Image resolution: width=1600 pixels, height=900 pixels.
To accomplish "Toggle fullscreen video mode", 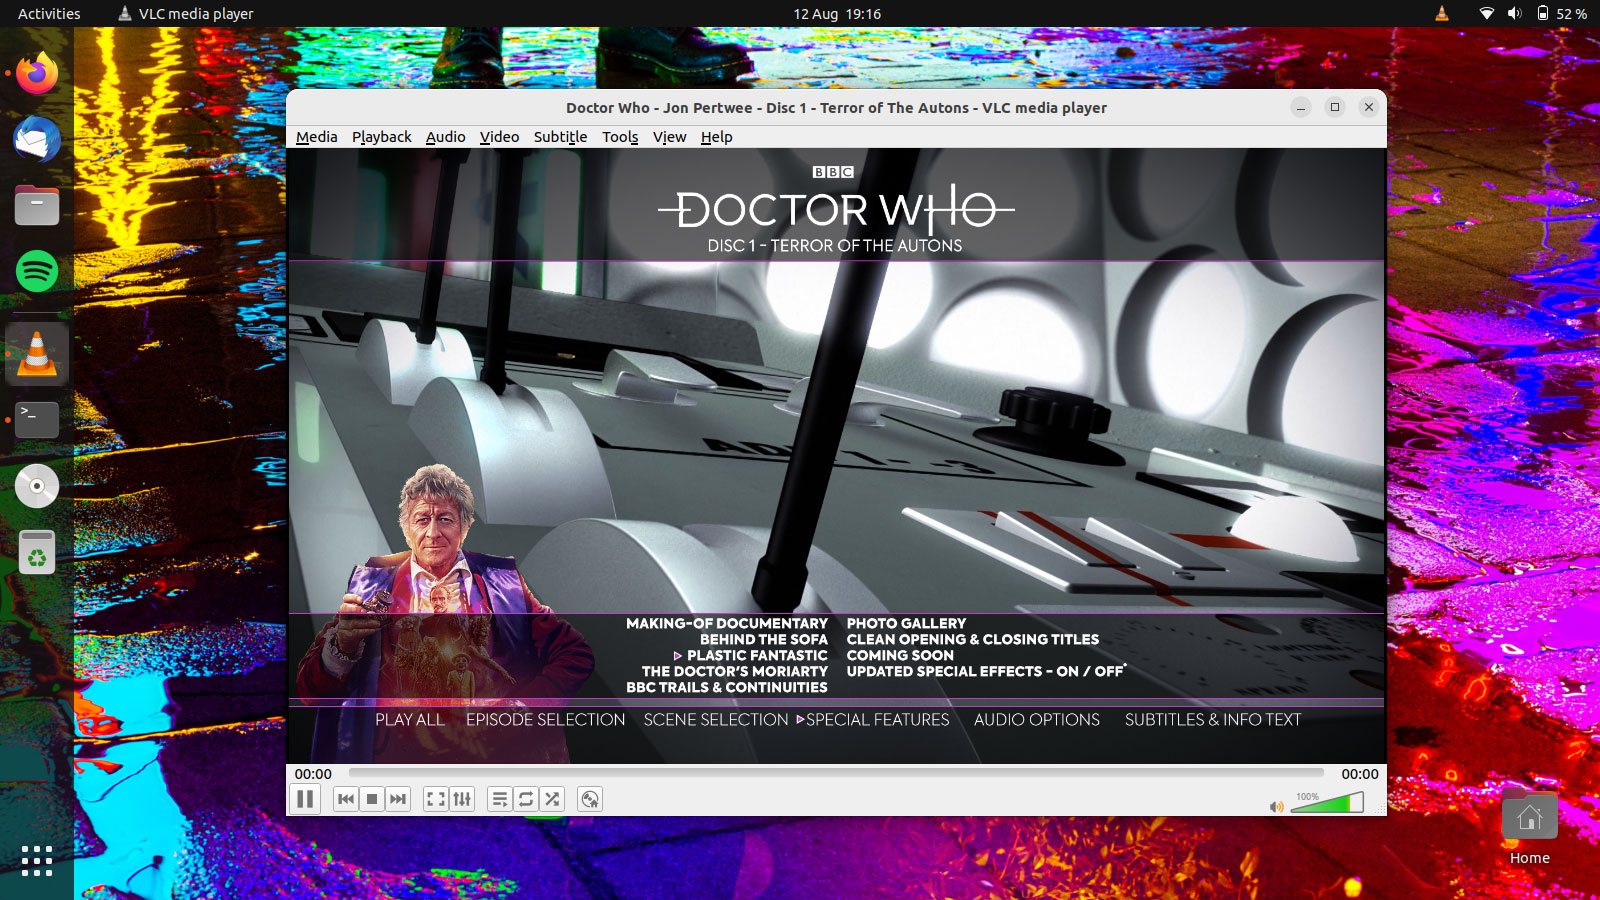I will [x=436, y=799].
